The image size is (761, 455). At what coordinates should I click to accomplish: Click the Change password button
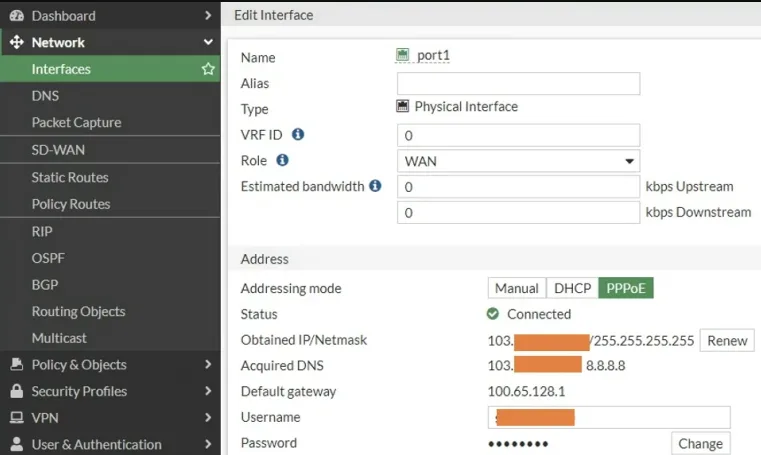[x=700, y=444]
